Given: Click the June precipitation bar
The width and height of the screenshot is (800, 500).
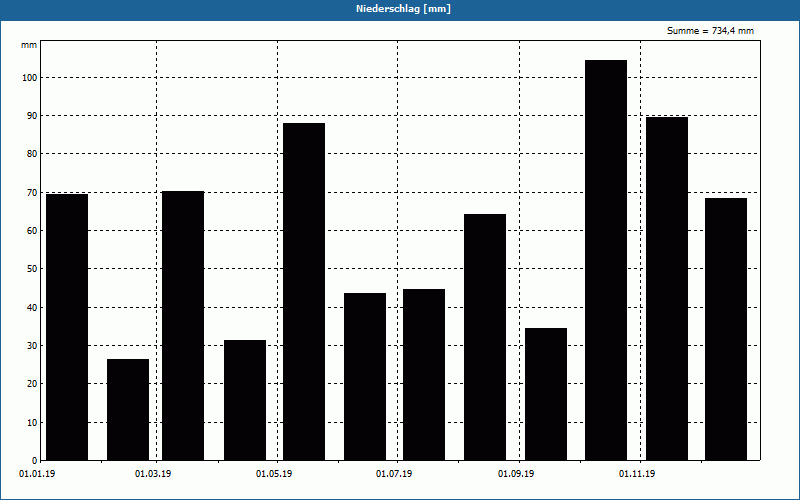Looking at the screenshot, I should 365,377.
